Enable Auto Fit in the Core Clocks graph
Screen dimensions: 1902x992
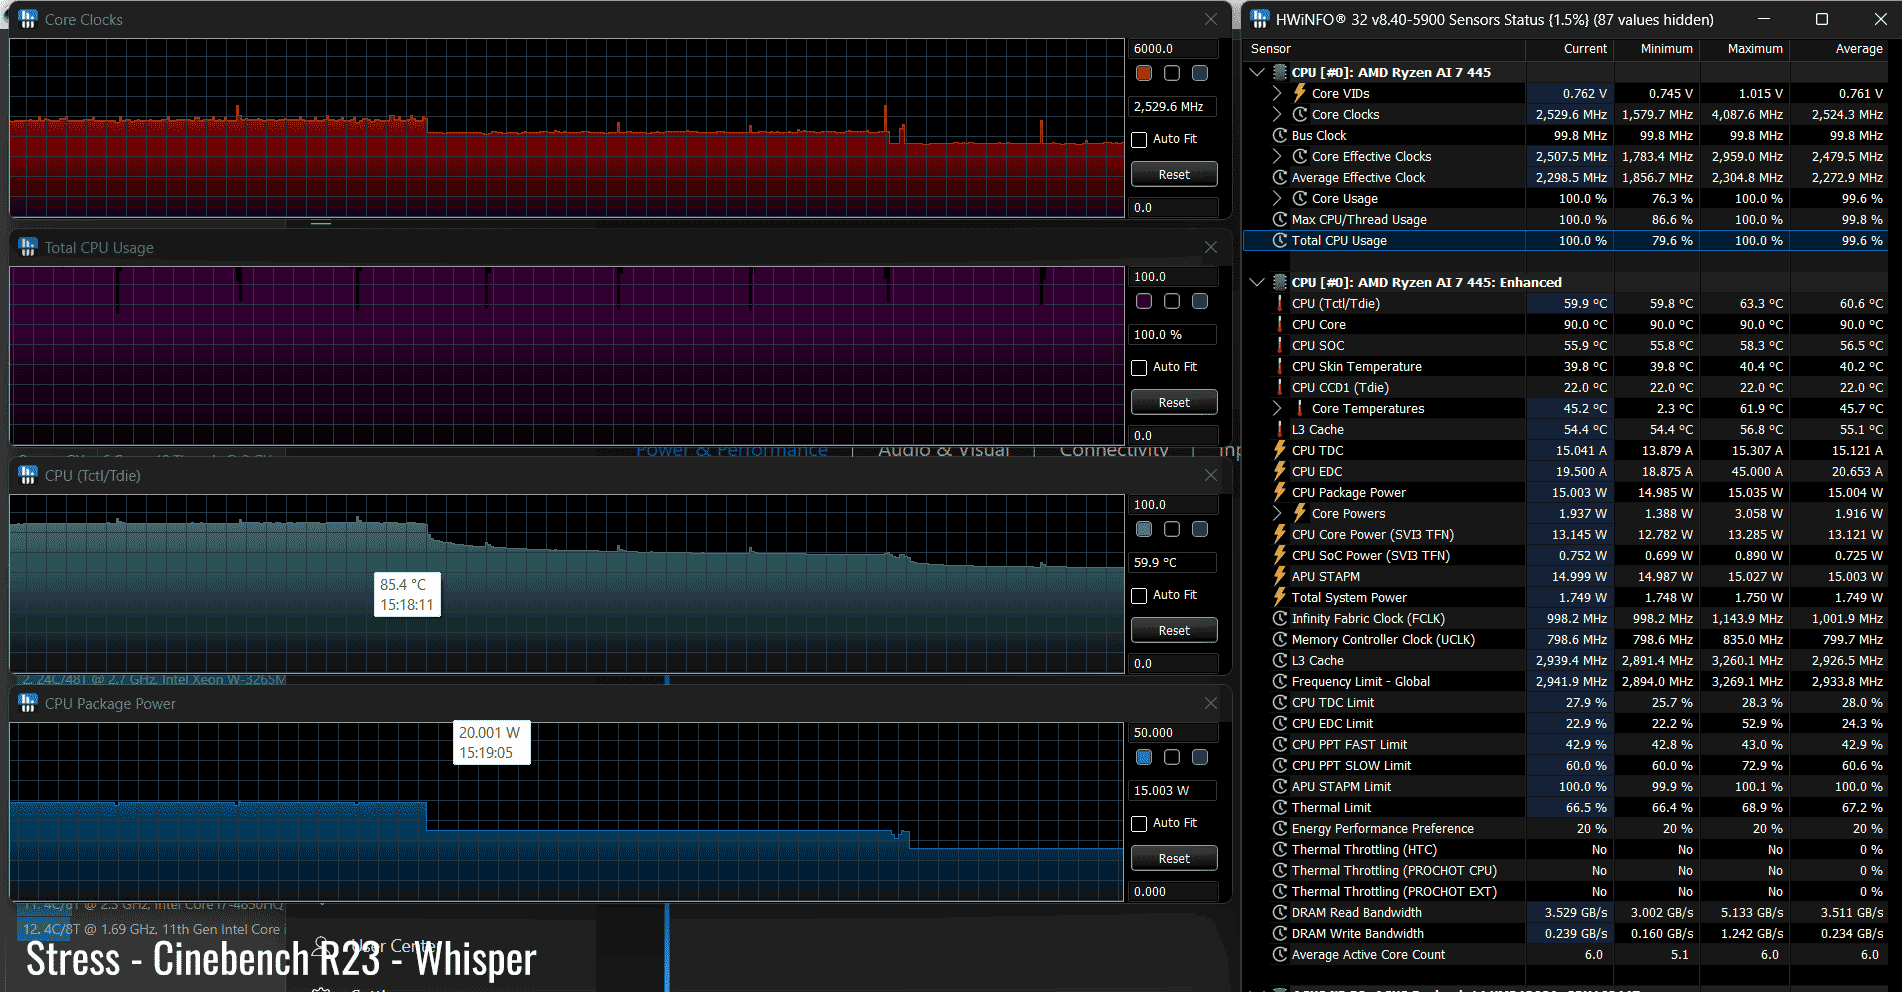(1139, 139)
